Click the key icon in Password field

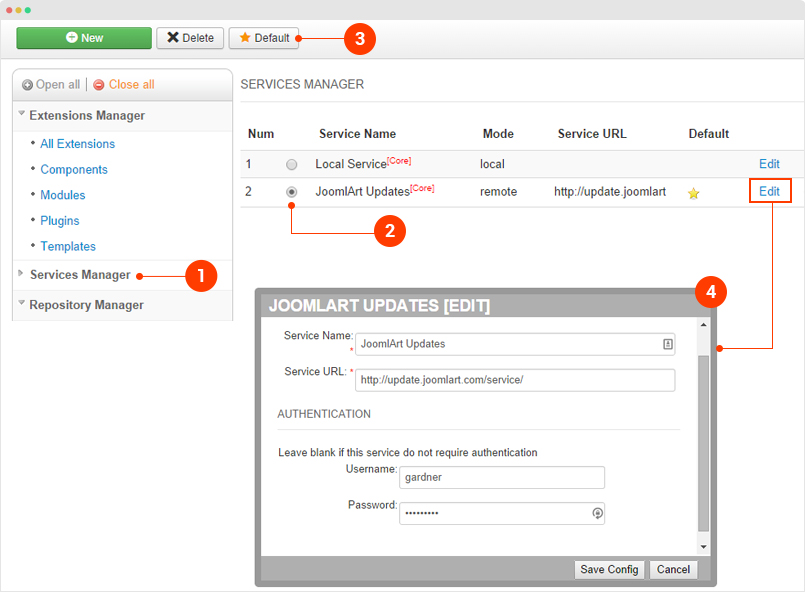[x=597, y=513]
